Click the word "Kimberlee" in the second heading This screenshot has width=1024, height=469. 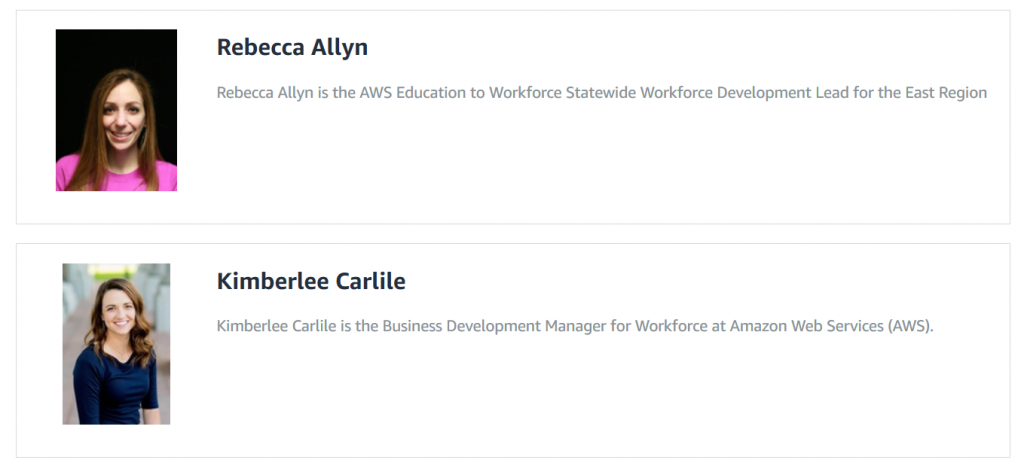(x=272, y=282)
